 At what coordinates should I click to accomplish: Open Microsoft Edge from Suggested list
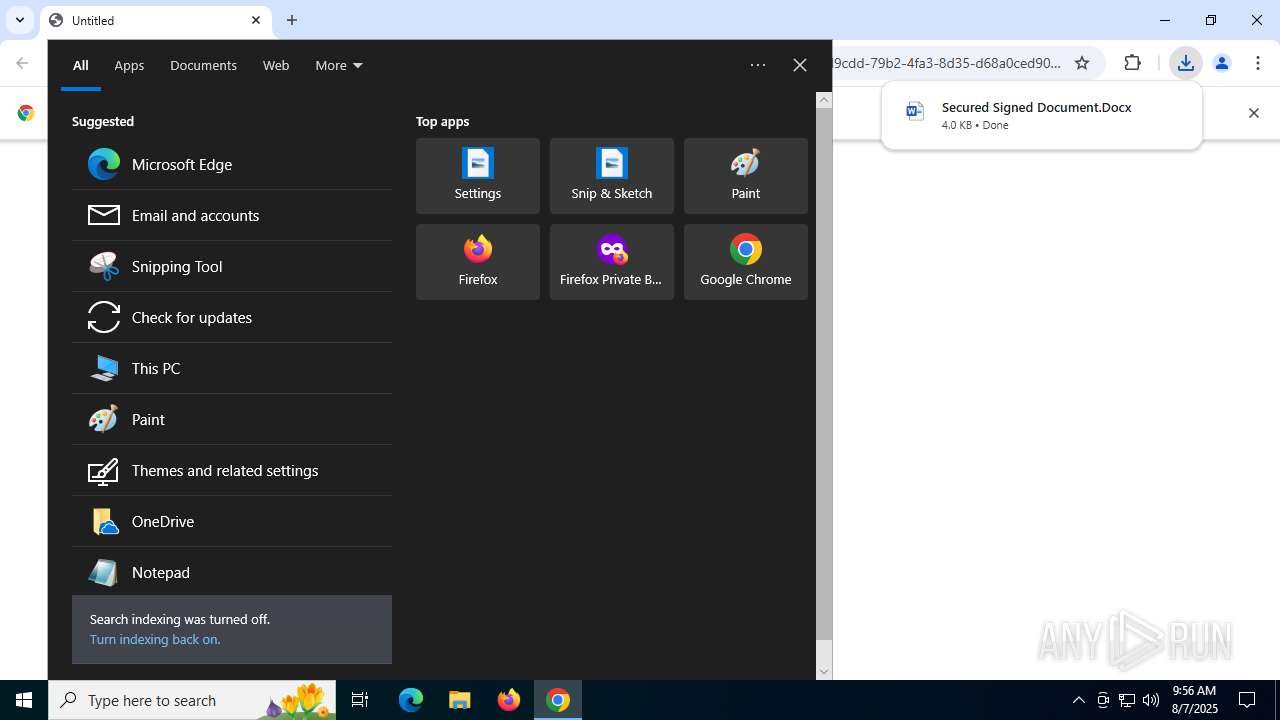(x=232, y=164)
